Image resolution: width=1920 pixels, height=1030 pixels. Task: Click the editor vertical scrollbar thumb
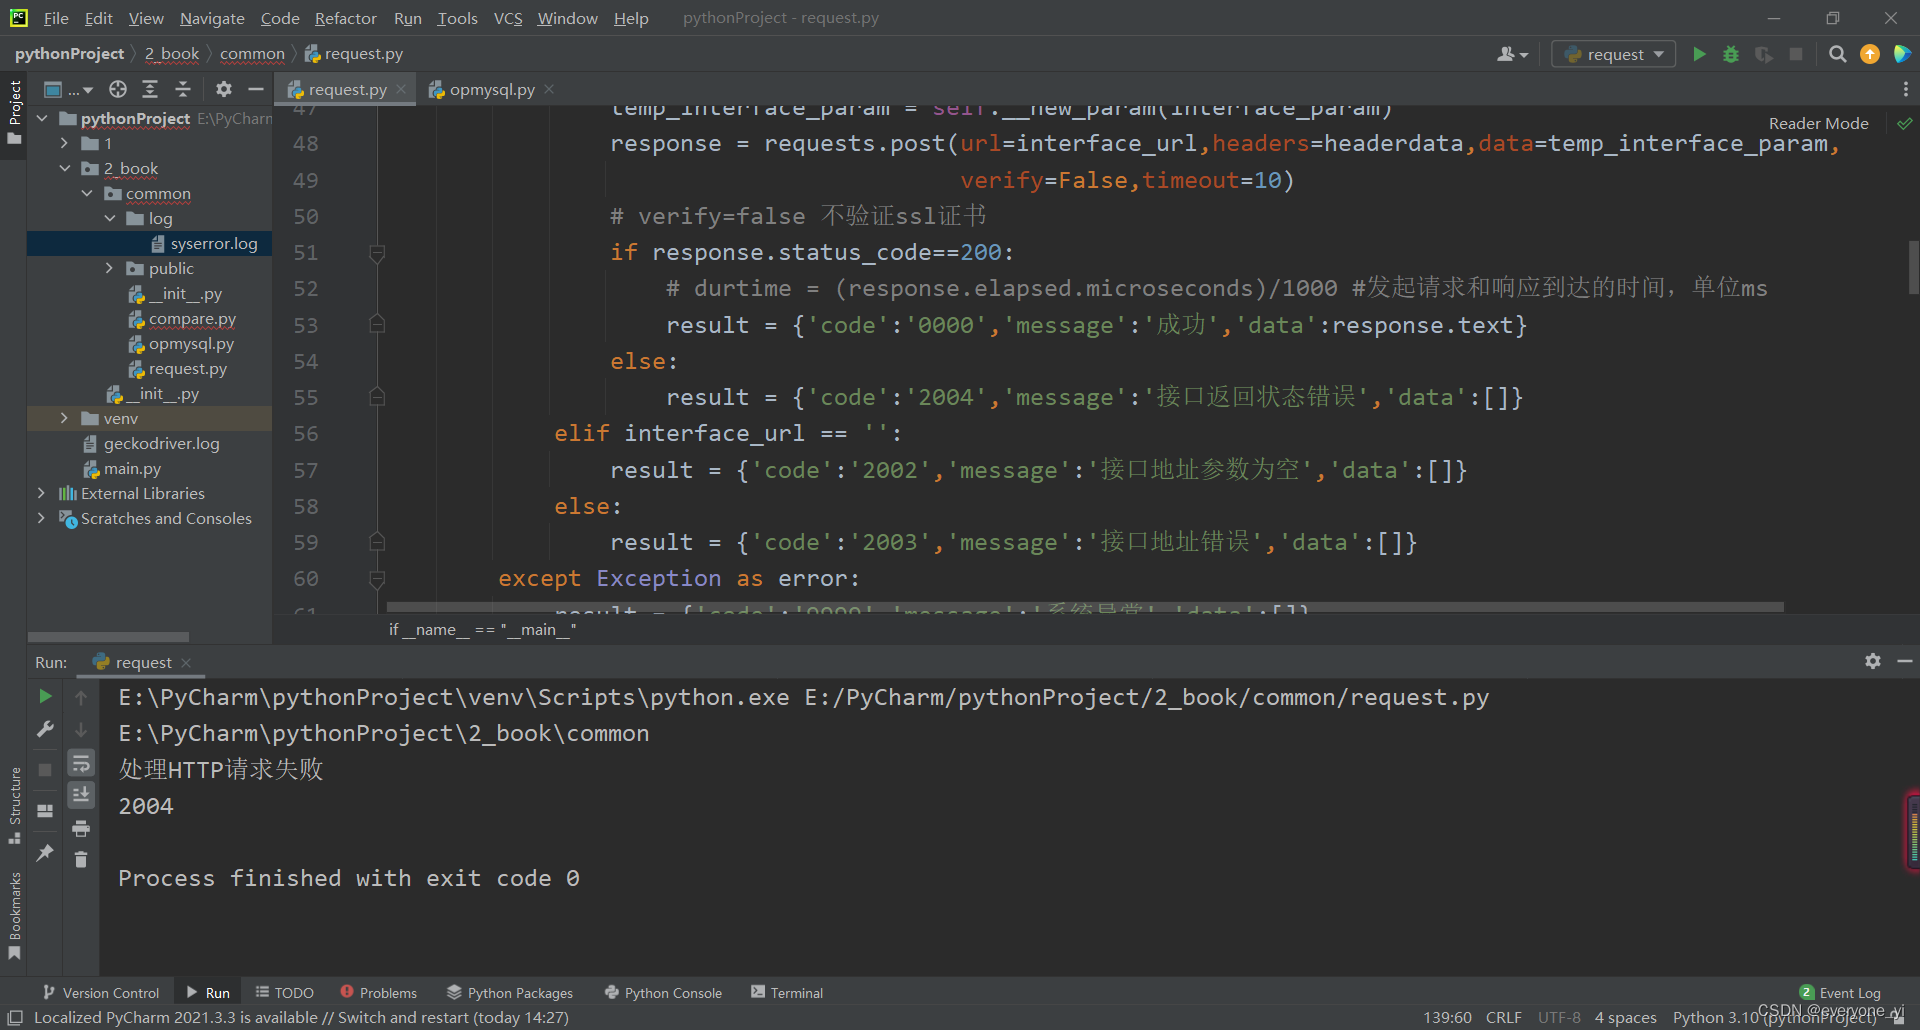pyautogui.click(x=1913, y=266)
